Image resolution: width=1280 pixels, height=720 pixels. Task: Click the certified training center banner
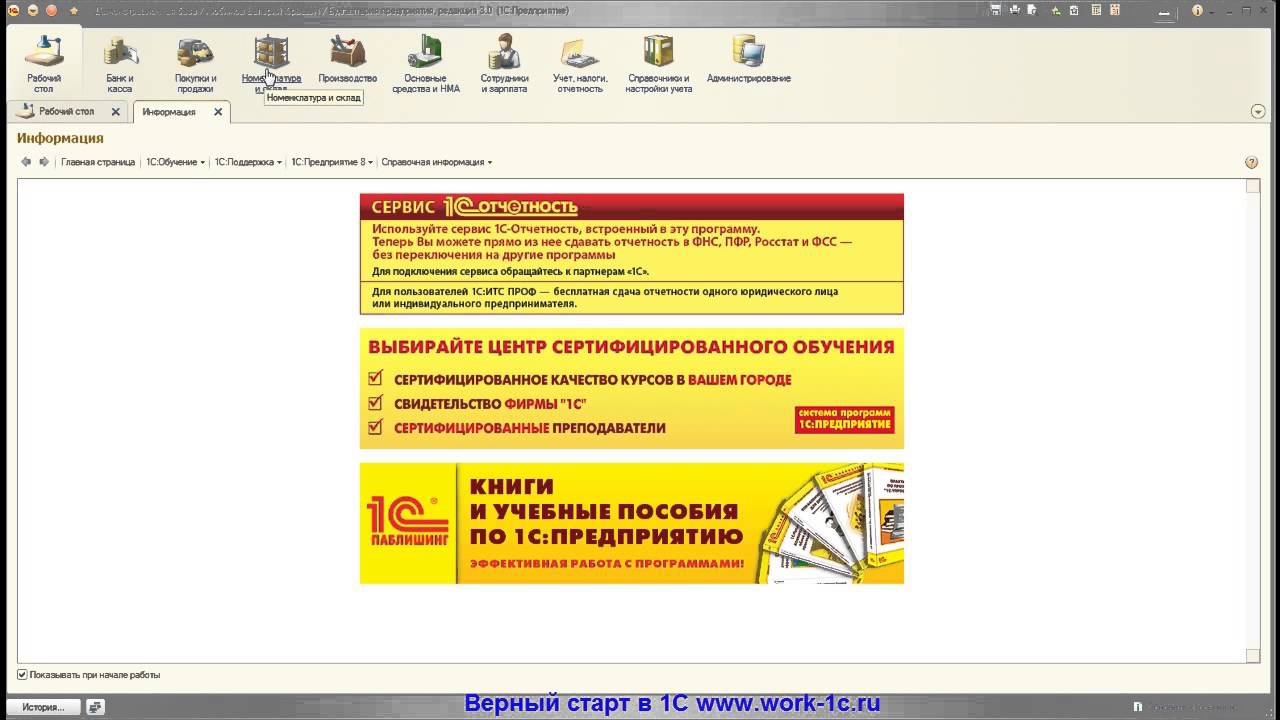[x=632, y=389]
